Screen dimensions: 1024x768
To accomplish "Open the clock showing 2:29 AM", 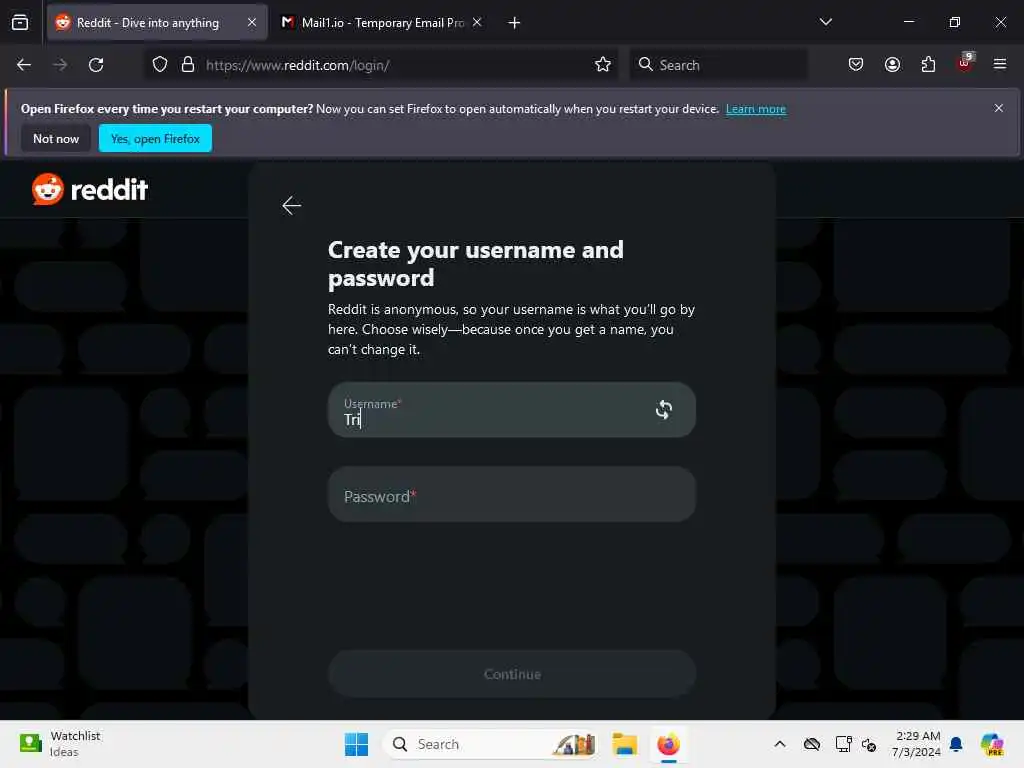I will [x=917, y=744].
